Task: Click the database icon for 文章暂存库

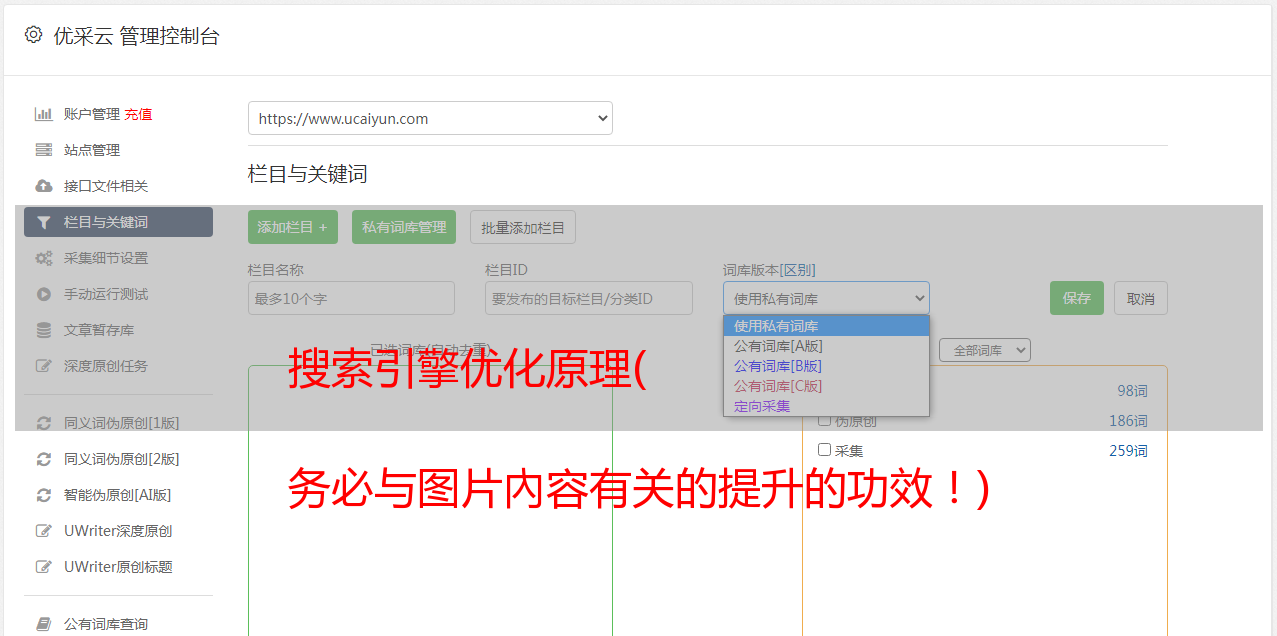Action: click(43, 330)
